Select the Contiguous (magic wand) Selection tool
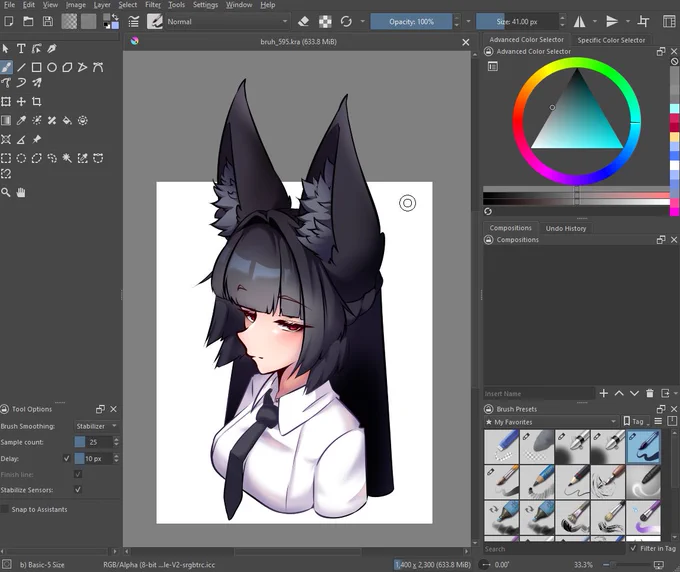 (x=67, y=158)
